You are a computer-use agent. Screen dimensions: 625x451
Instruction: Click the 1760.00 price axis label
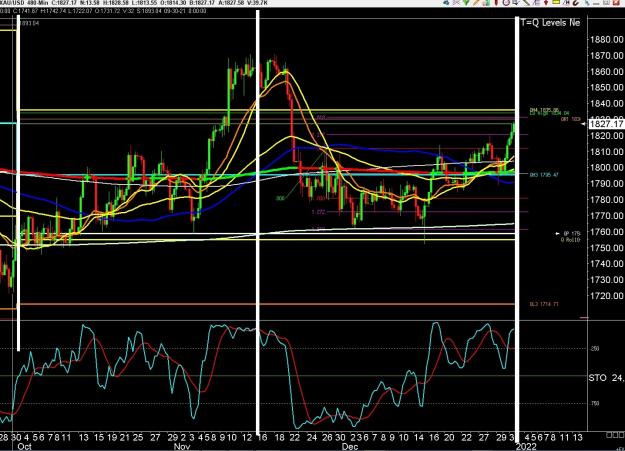coord(607,231)
